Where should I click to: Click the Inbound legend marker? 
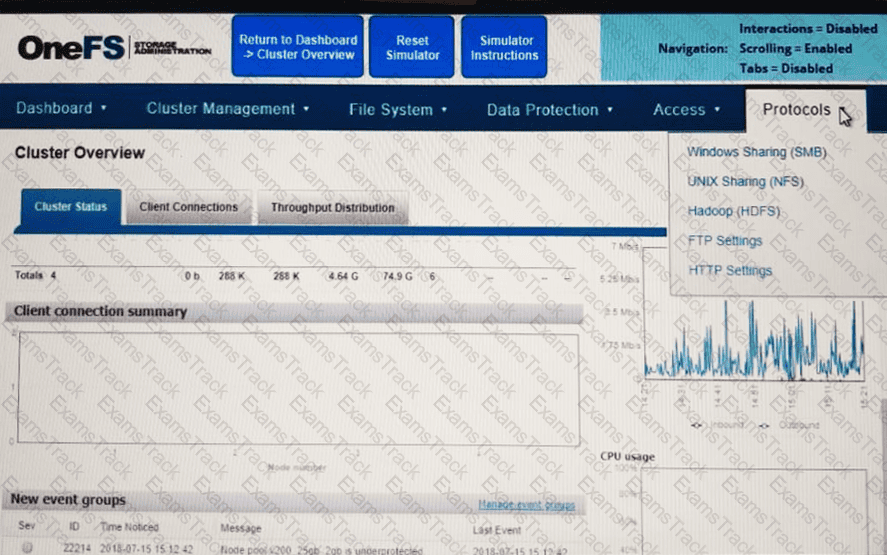coord(699,425)
